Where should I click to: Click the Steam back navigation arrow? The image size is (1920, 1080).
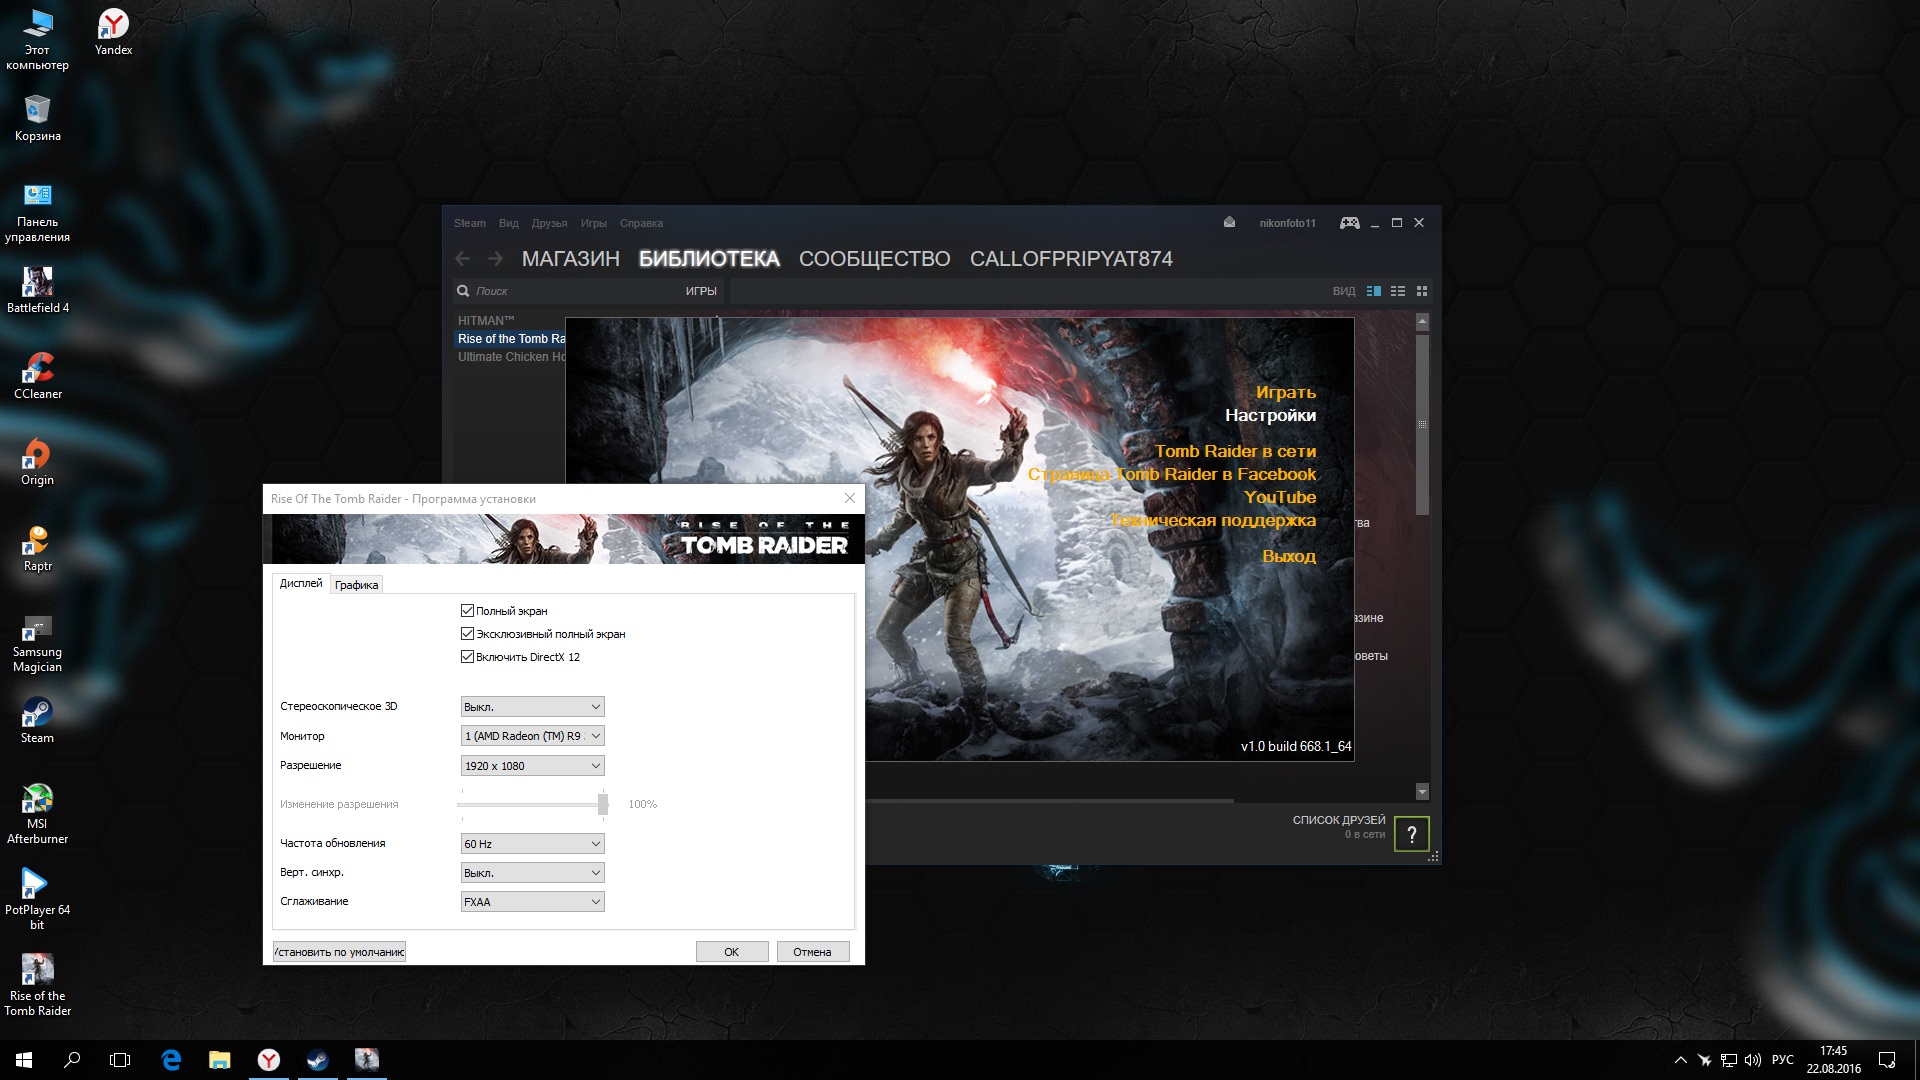pyautogui.click(x=462, y=259)
